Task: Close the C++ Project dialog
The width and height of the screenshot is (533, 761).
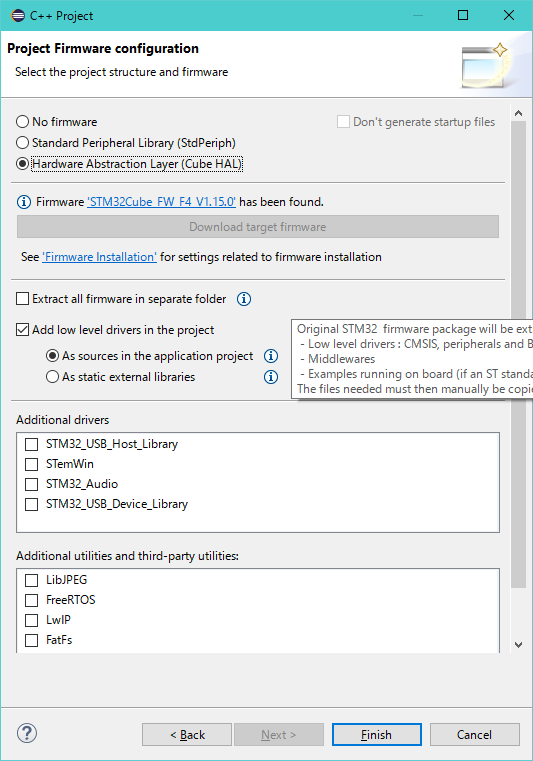Action: click(x=509, y=15)
